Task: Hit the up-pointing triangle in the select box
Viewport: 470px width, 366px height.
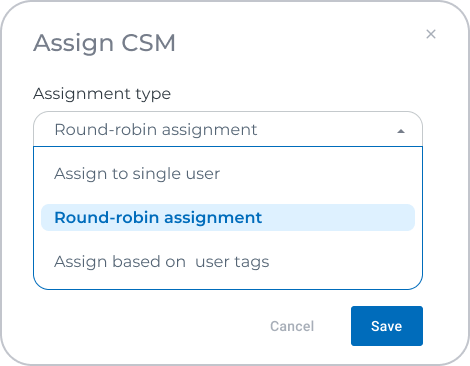Action: (401, 131)
